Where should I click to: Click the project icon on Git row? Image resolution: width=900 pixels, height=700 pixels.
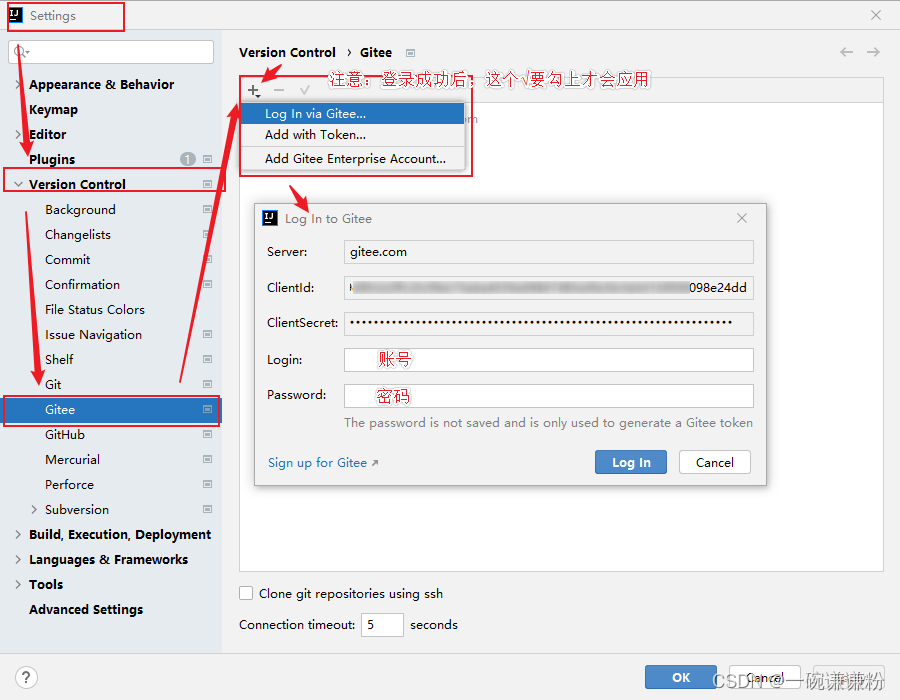pyautogui.click(x=208, y=384)
